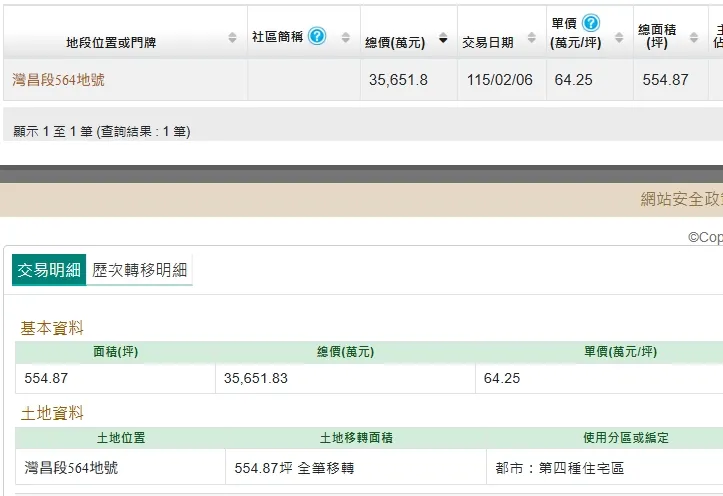The height and width of the screenshot is (496, 723).
Task: Click 64.25 unit price in 基本資料
Action: [502, 378]
